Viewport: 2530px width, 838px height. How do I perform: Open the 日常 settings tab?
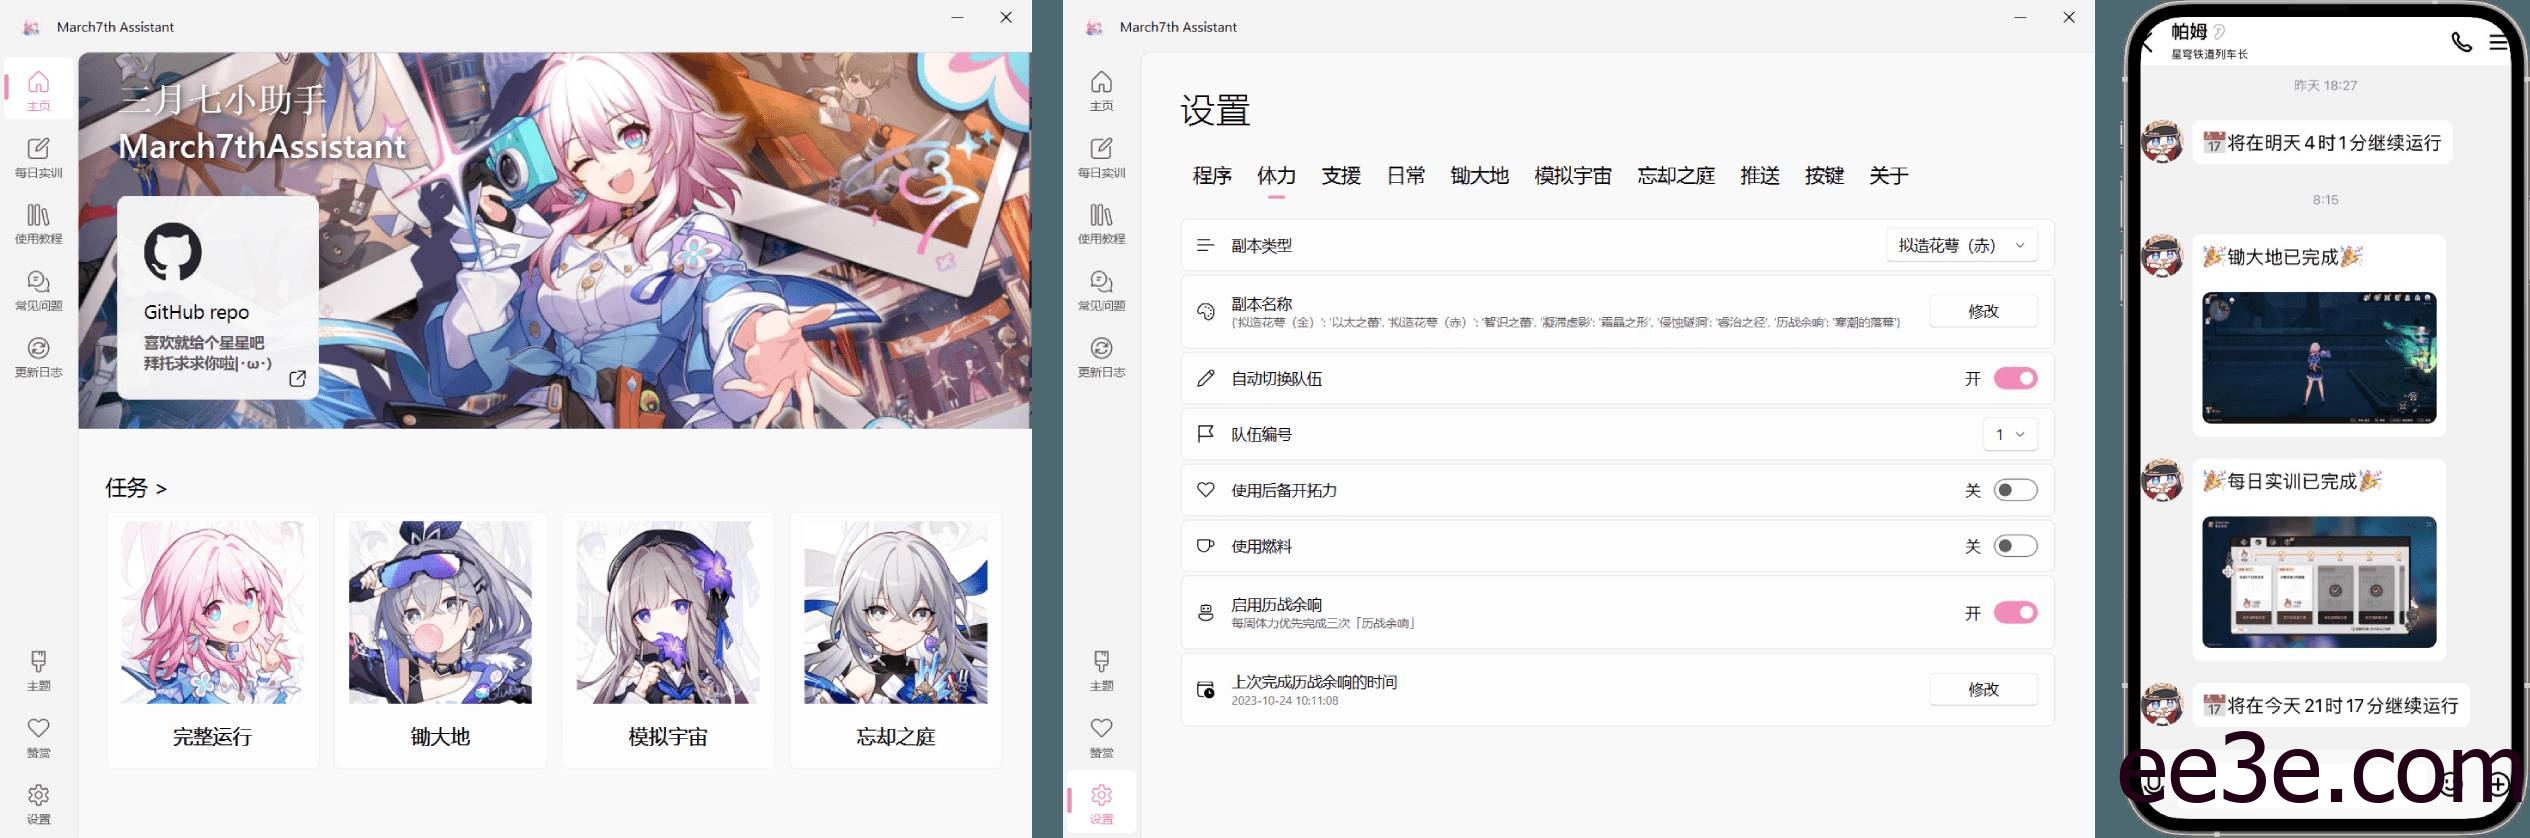pyautogui.click(x=1406, y=176)
